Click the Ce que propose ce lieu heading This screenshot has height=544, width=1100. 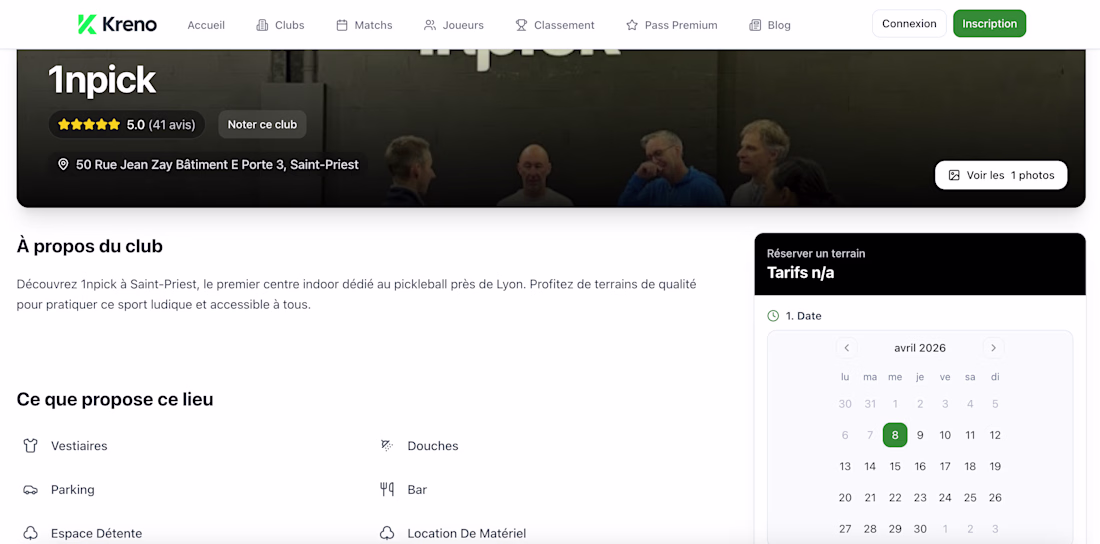tap(115, 399)
